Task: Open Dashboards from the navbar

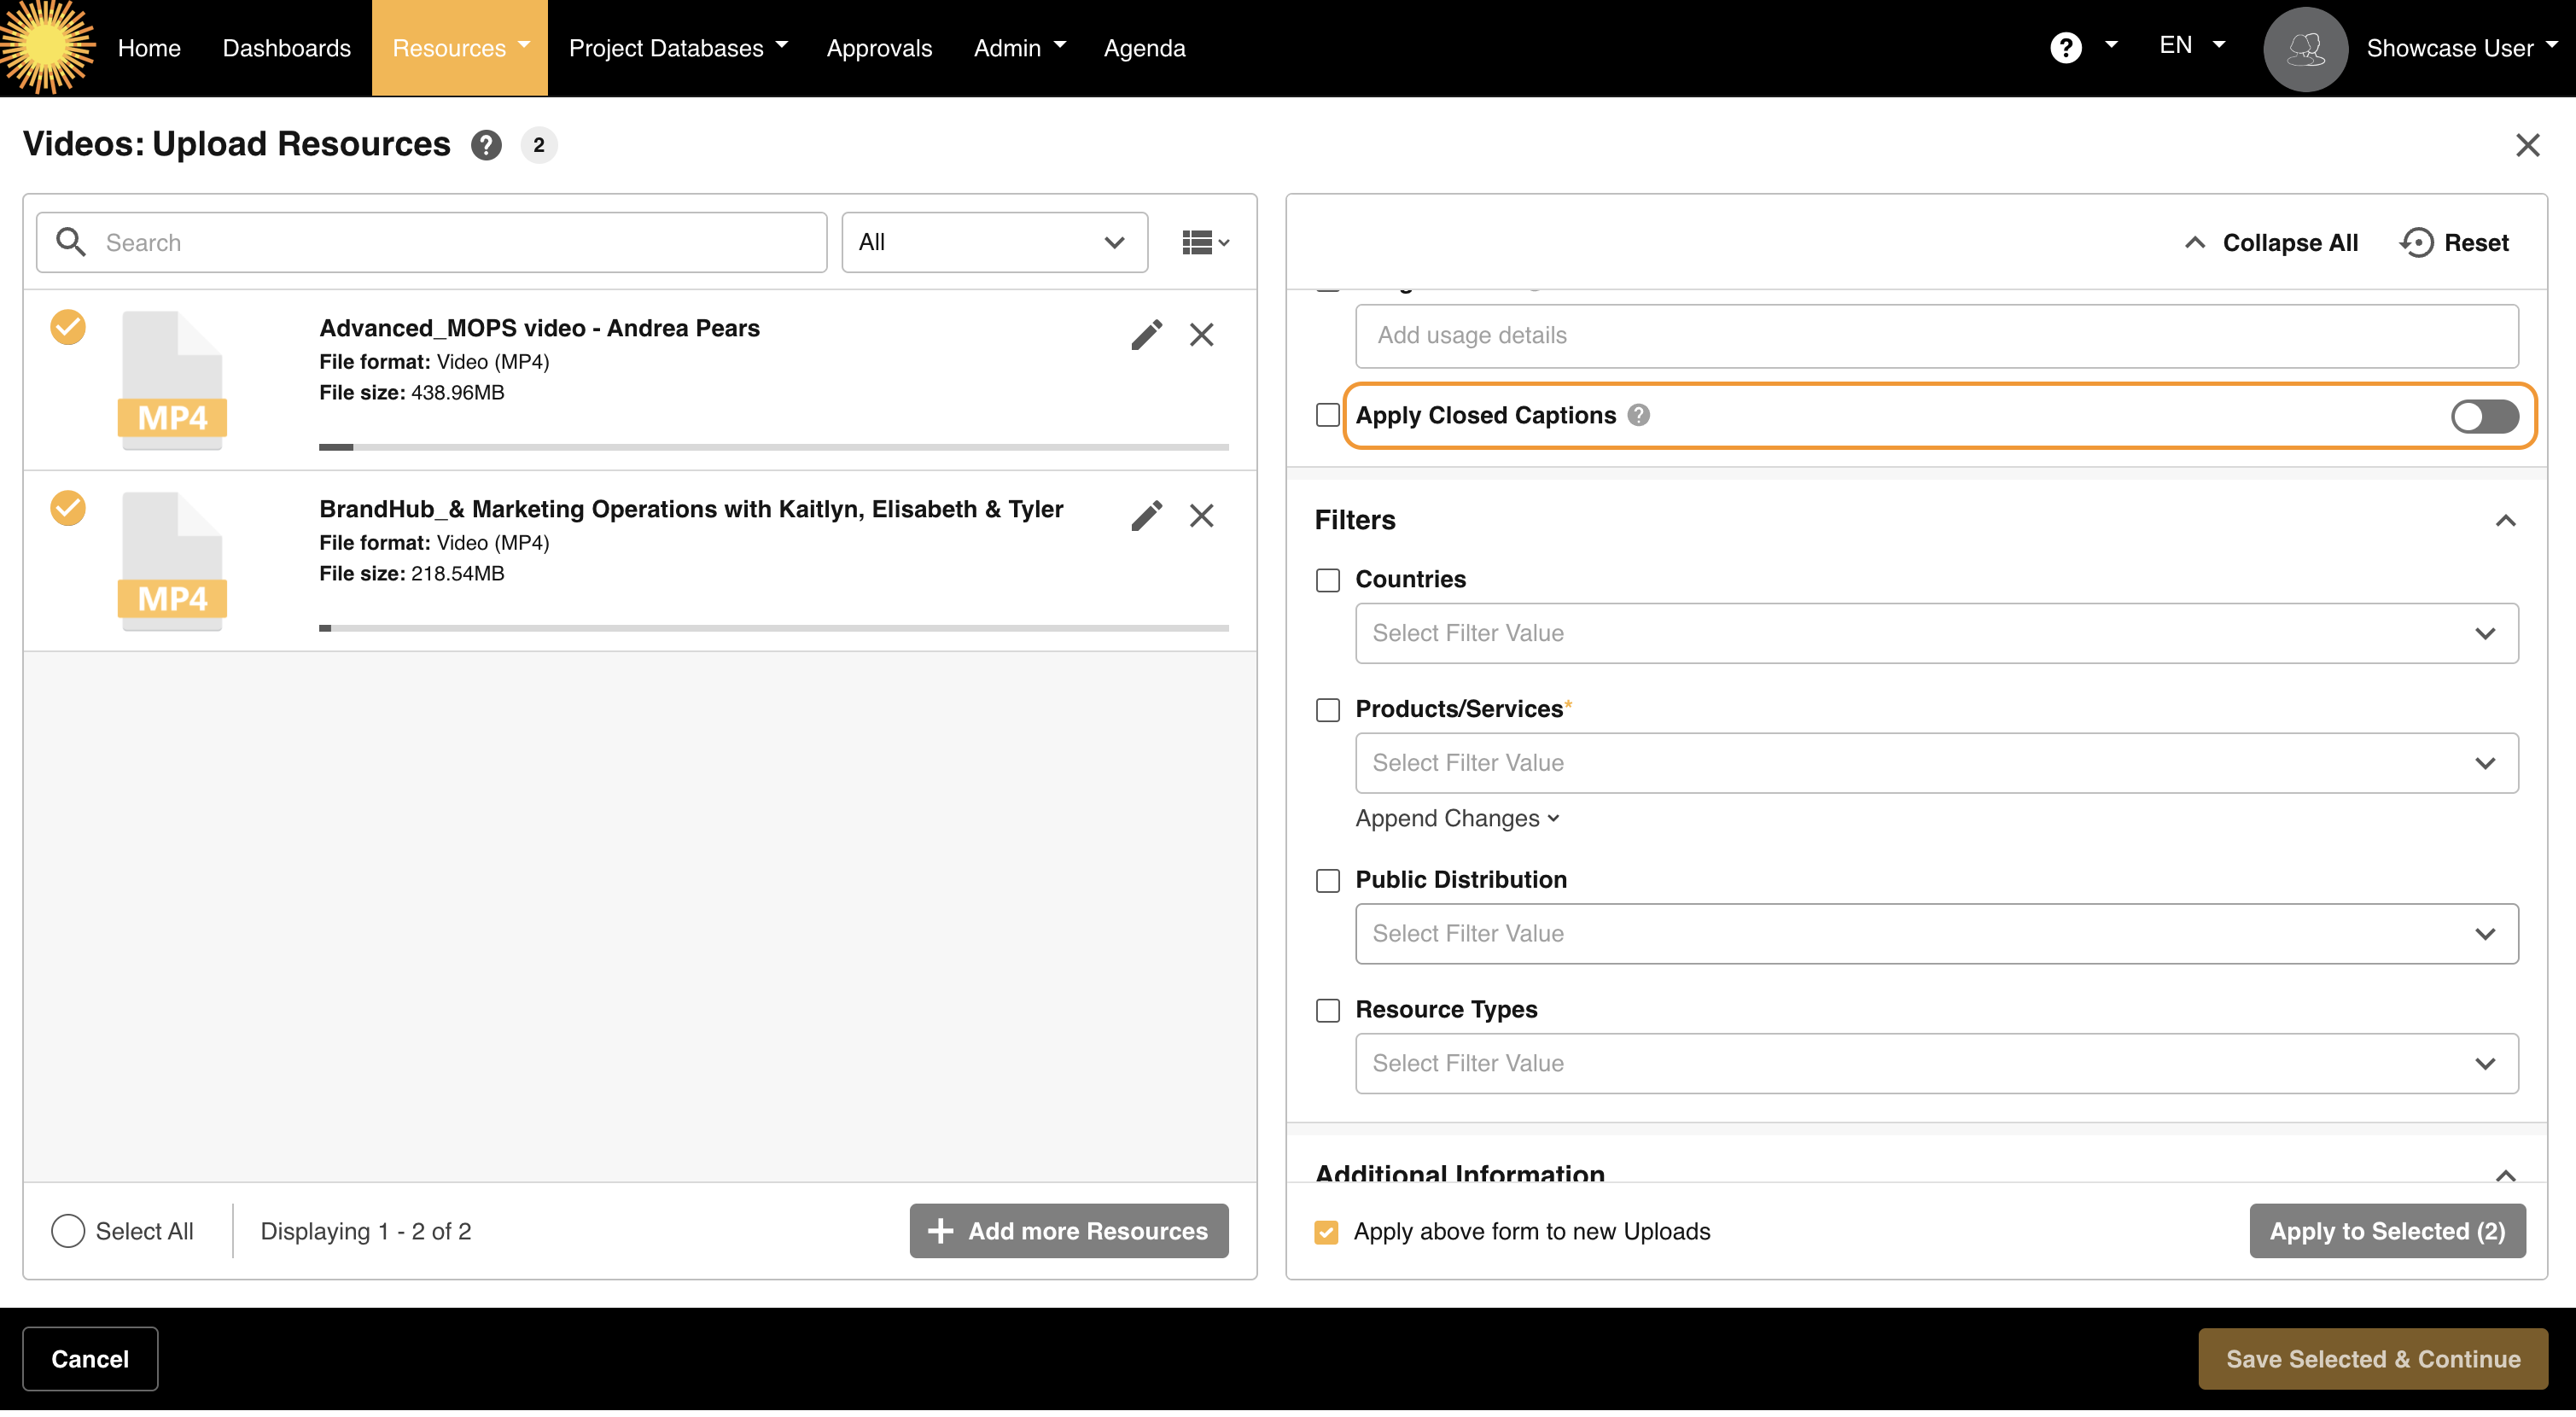Action: [x=286, y=48]
